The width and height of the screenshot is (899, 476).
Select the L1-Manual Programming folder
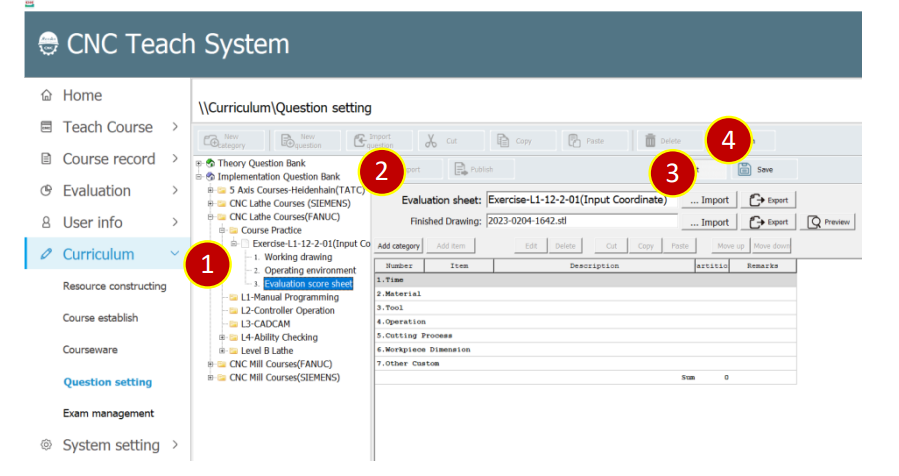290,297
